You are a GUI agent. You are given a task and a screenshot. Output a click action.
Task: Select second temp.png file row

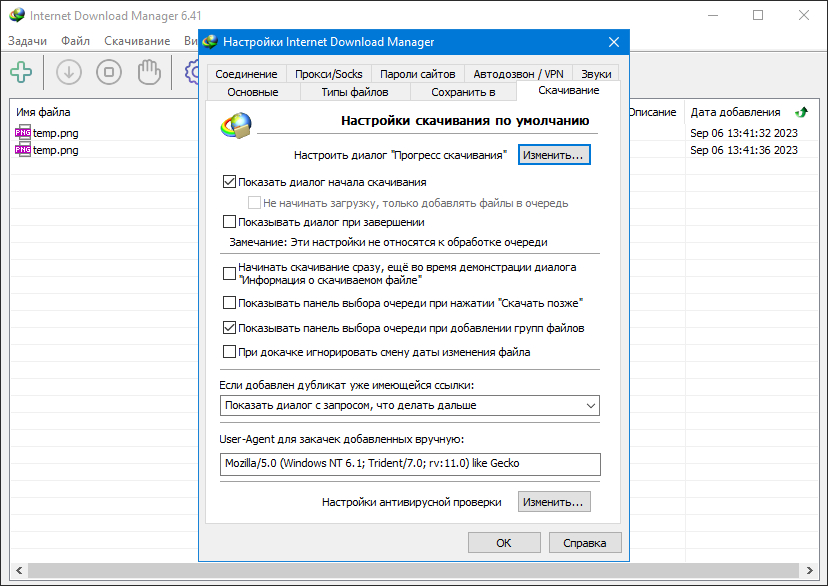(106, 150)
